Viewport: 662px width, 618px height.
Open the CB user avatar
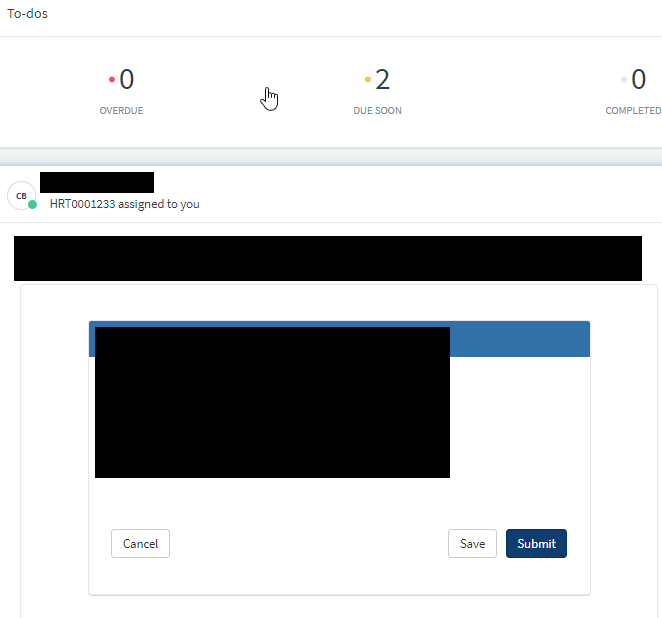(x=21, y=195)
